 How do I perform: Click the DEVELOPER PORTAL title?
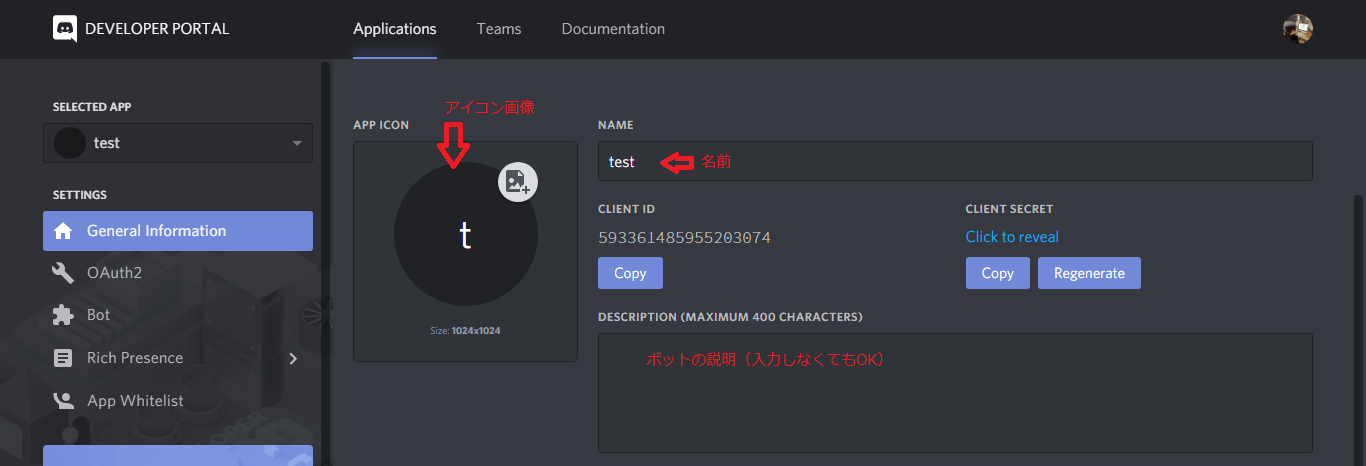157,29
